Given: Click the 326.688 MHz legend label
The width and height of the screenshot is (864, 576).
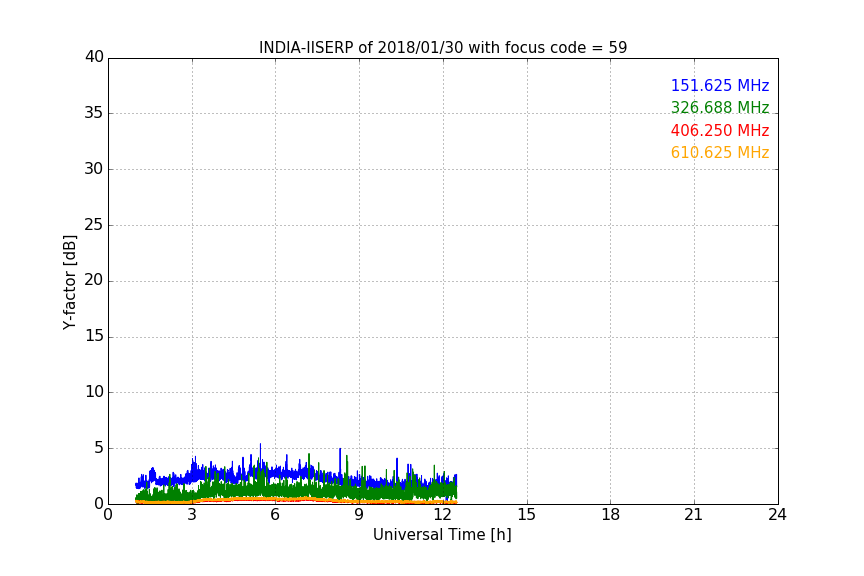Looking at the screenshot, I should tap(720, 107).
